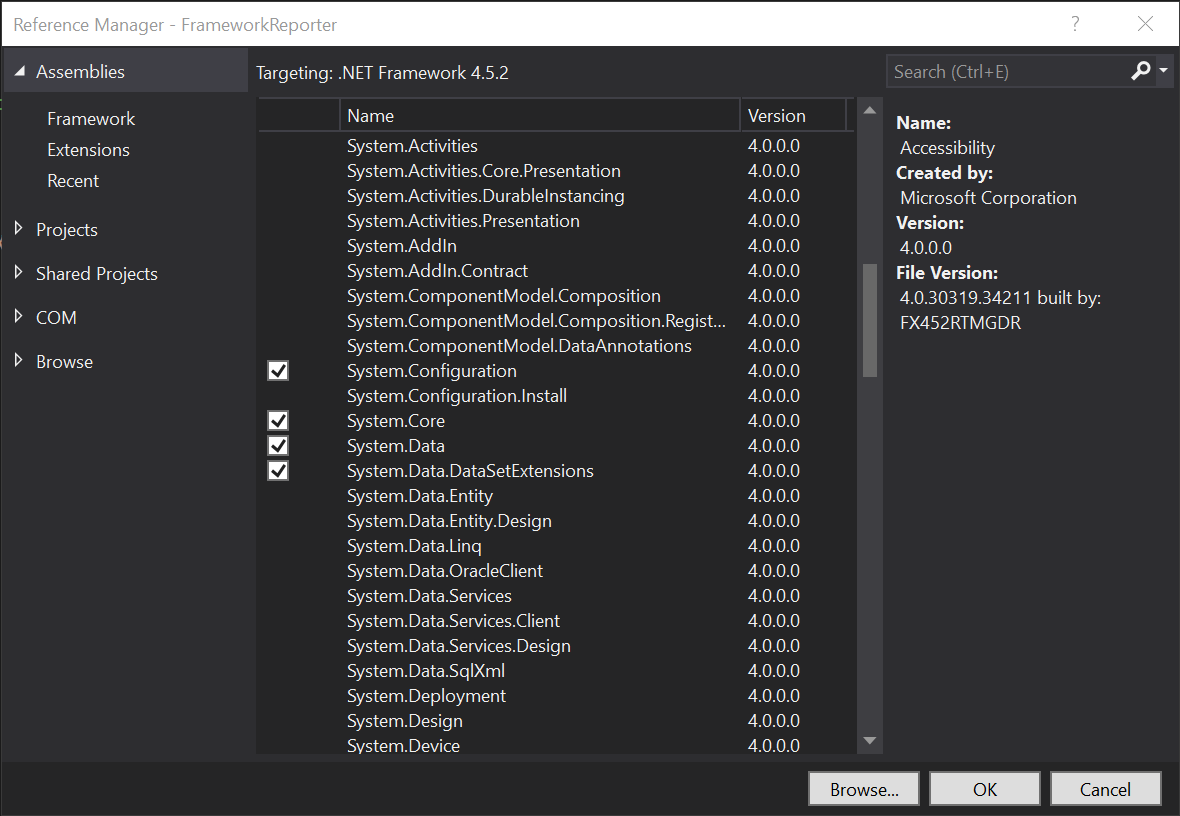Click the Cancel button
The width and height of the screenshot is (1180, 816).
1105,789
